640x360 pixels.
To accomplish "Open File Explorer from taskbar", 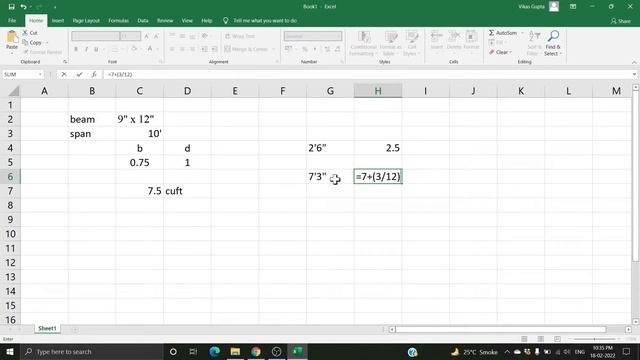I will pyautogui.click(x=235, y=351).
